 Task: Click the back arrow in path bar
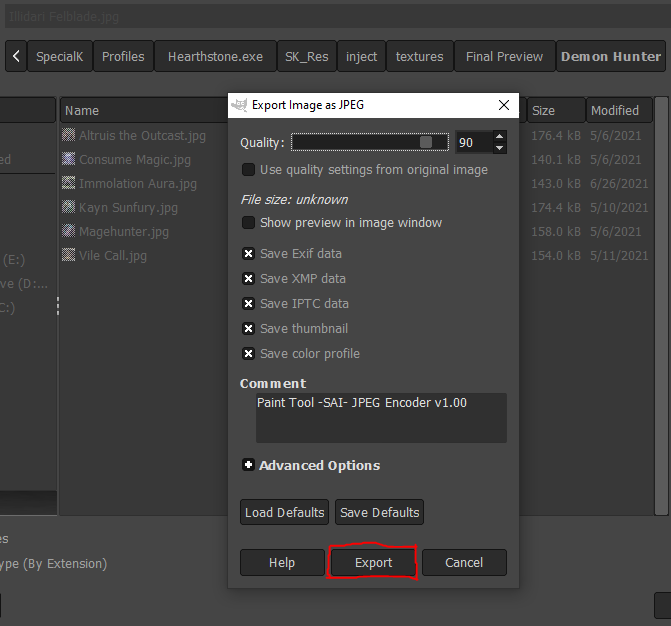[16, 57]
